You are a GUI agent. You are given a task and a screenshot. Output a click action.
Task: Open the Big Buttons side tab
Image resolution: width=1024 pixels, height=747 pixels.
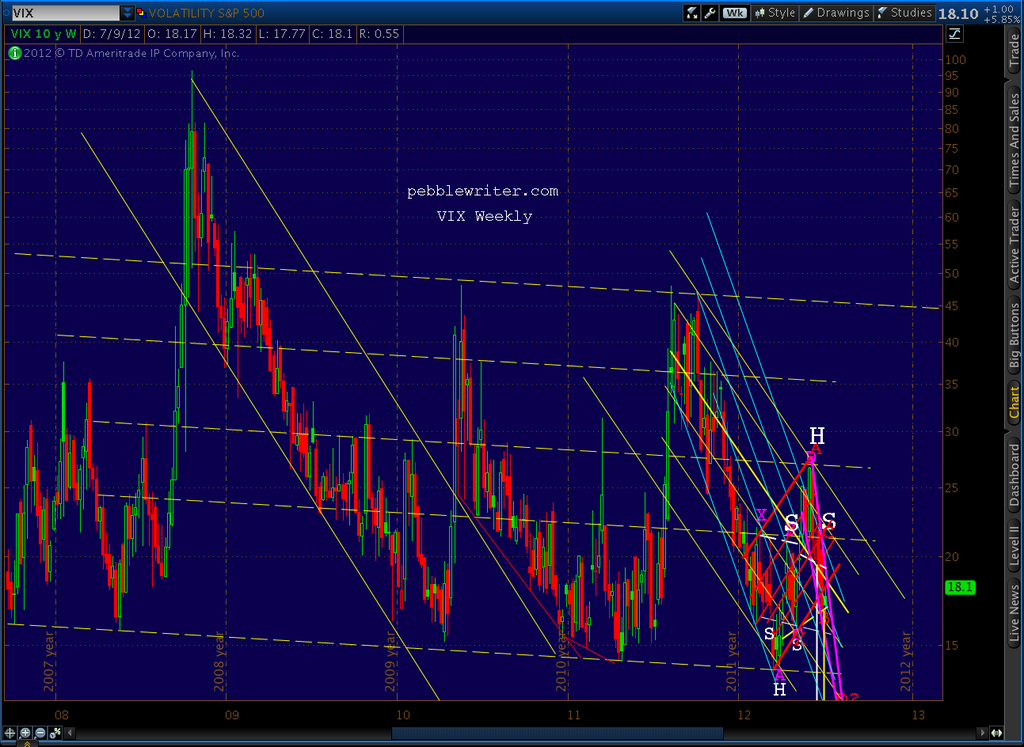pos(1014,336)
